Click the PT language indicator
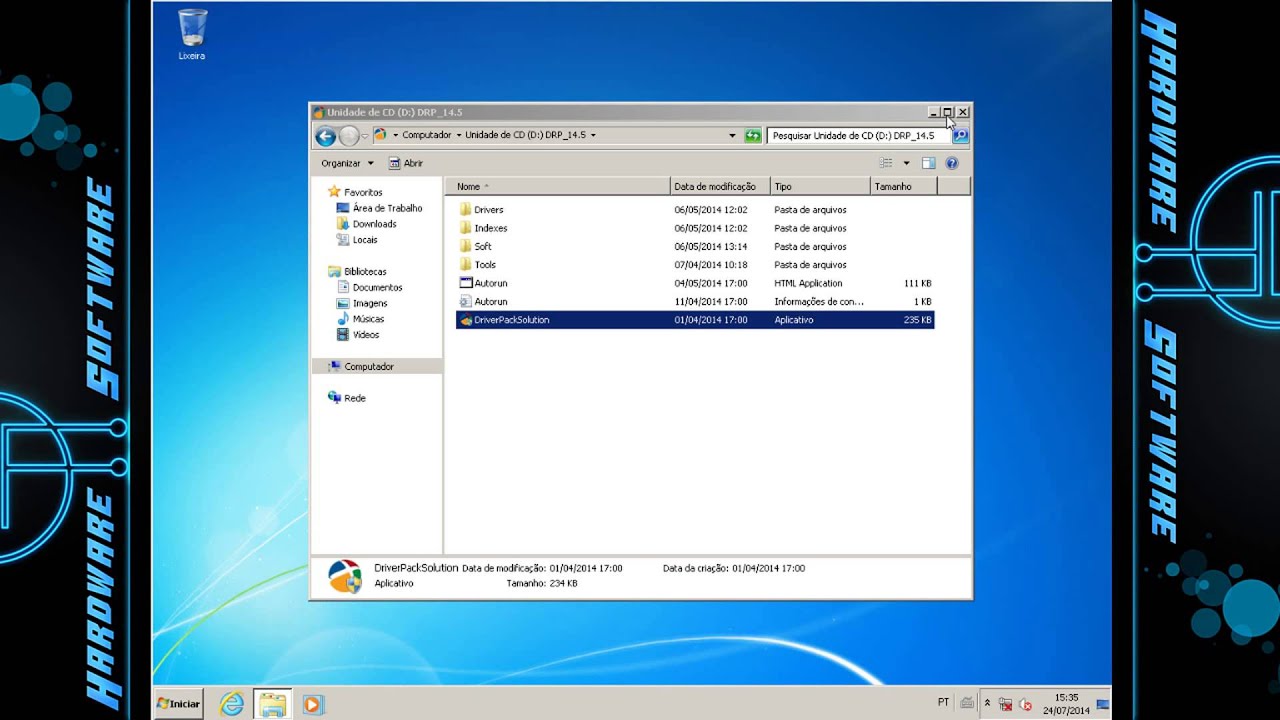This screenshot has width=1280, height=720. [x=944, y=703]
